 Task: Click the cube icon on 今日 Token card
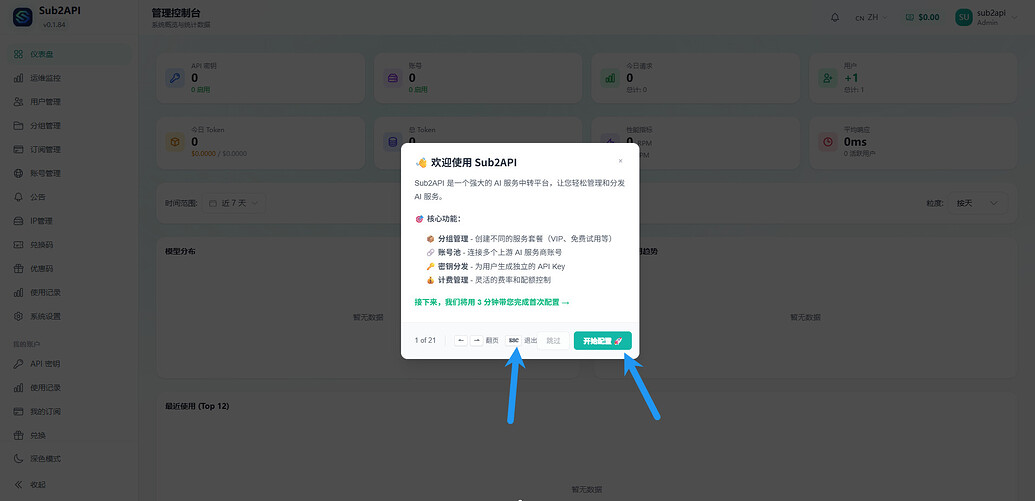tap(175, 141)
